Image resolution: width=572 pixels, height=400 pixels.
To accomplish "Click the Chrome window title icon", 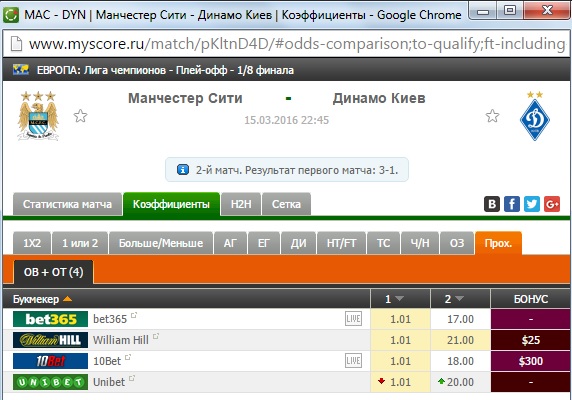I will 11,15.
